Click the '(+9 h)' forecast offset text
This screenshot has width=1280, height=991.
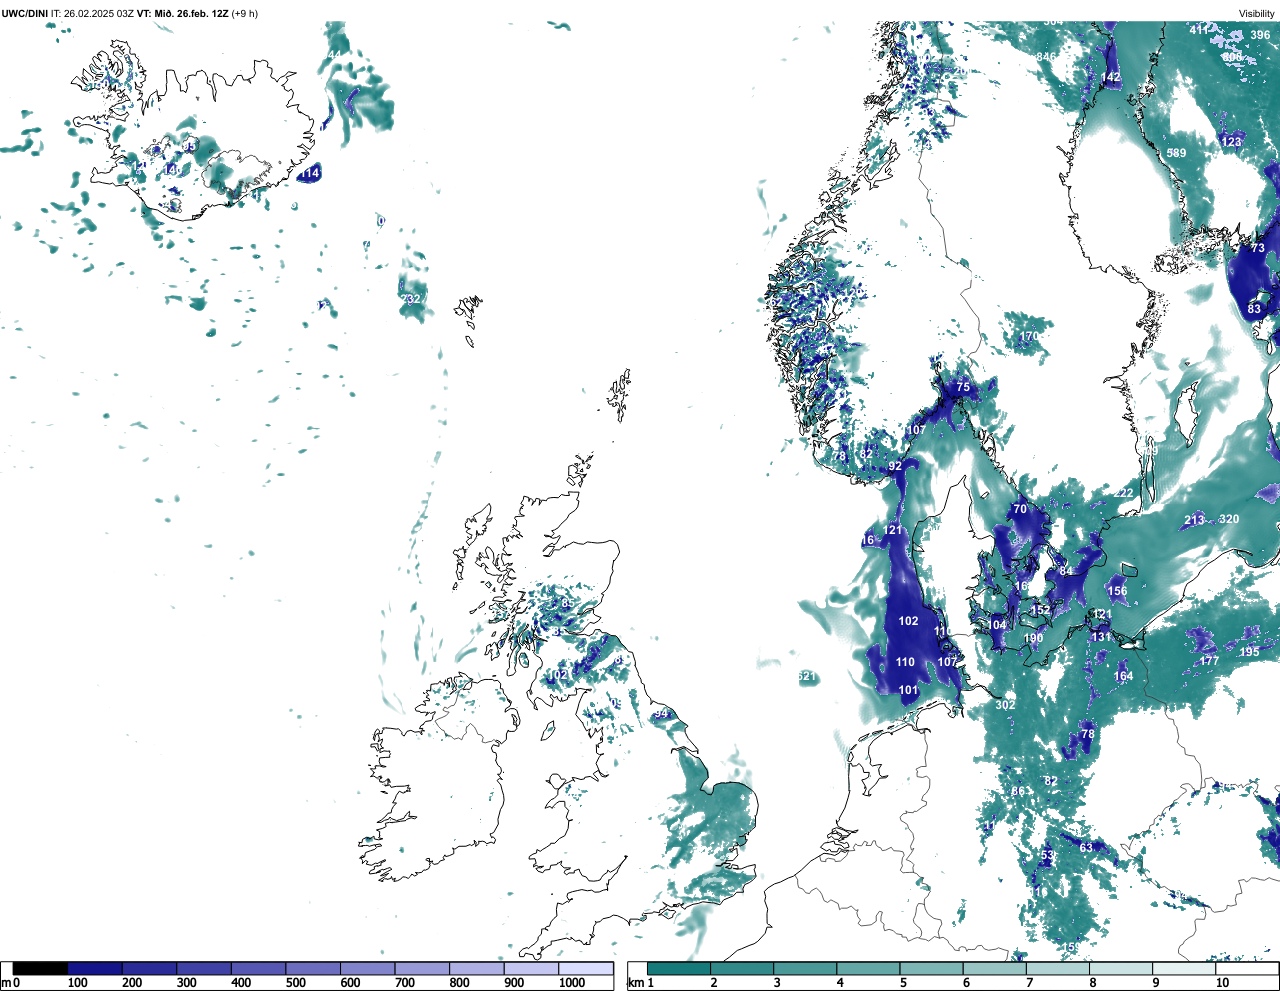(x=245, y=13)
